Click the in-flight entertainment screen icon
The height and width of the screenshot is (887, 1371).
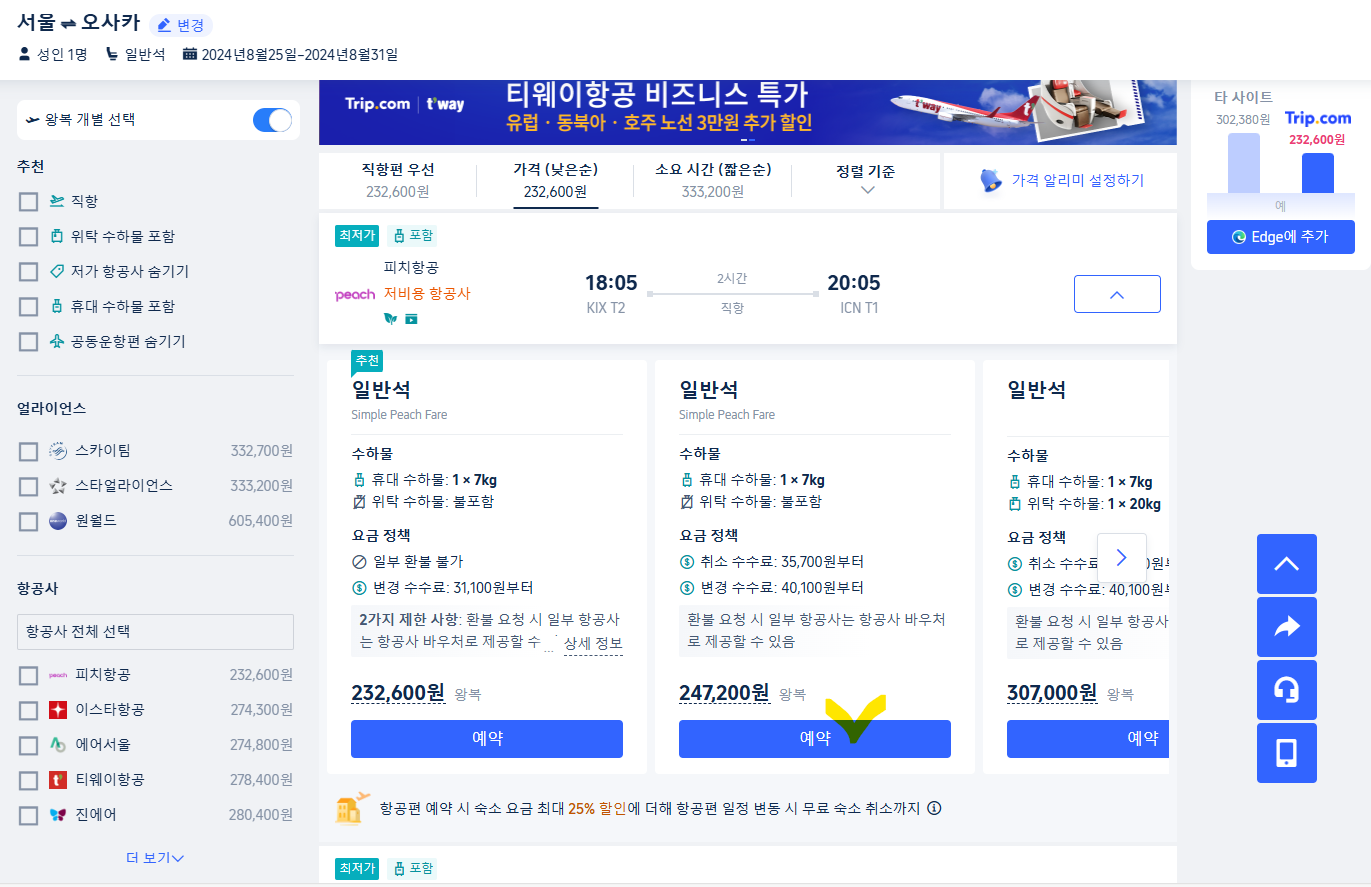coord(411,318)
